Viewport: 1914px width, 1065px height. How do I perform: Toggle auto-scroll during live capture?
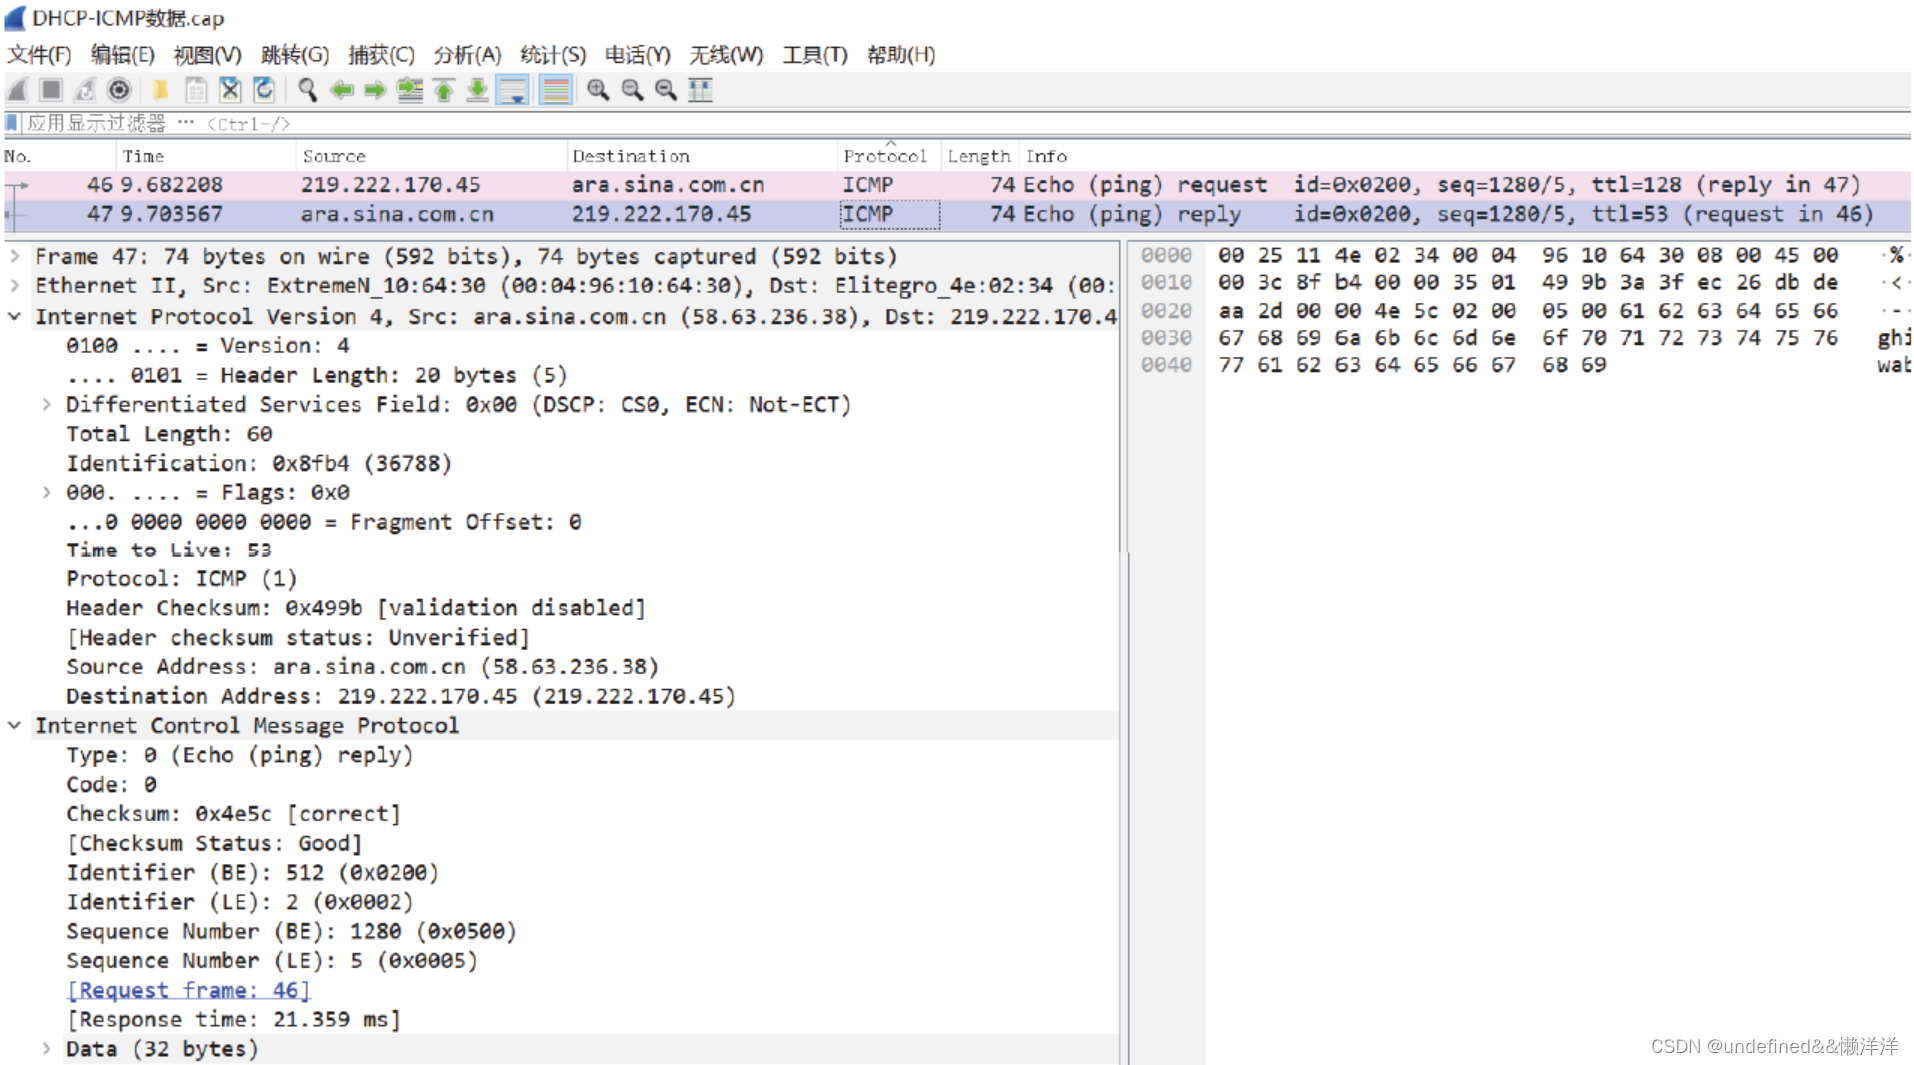[513, 91]
